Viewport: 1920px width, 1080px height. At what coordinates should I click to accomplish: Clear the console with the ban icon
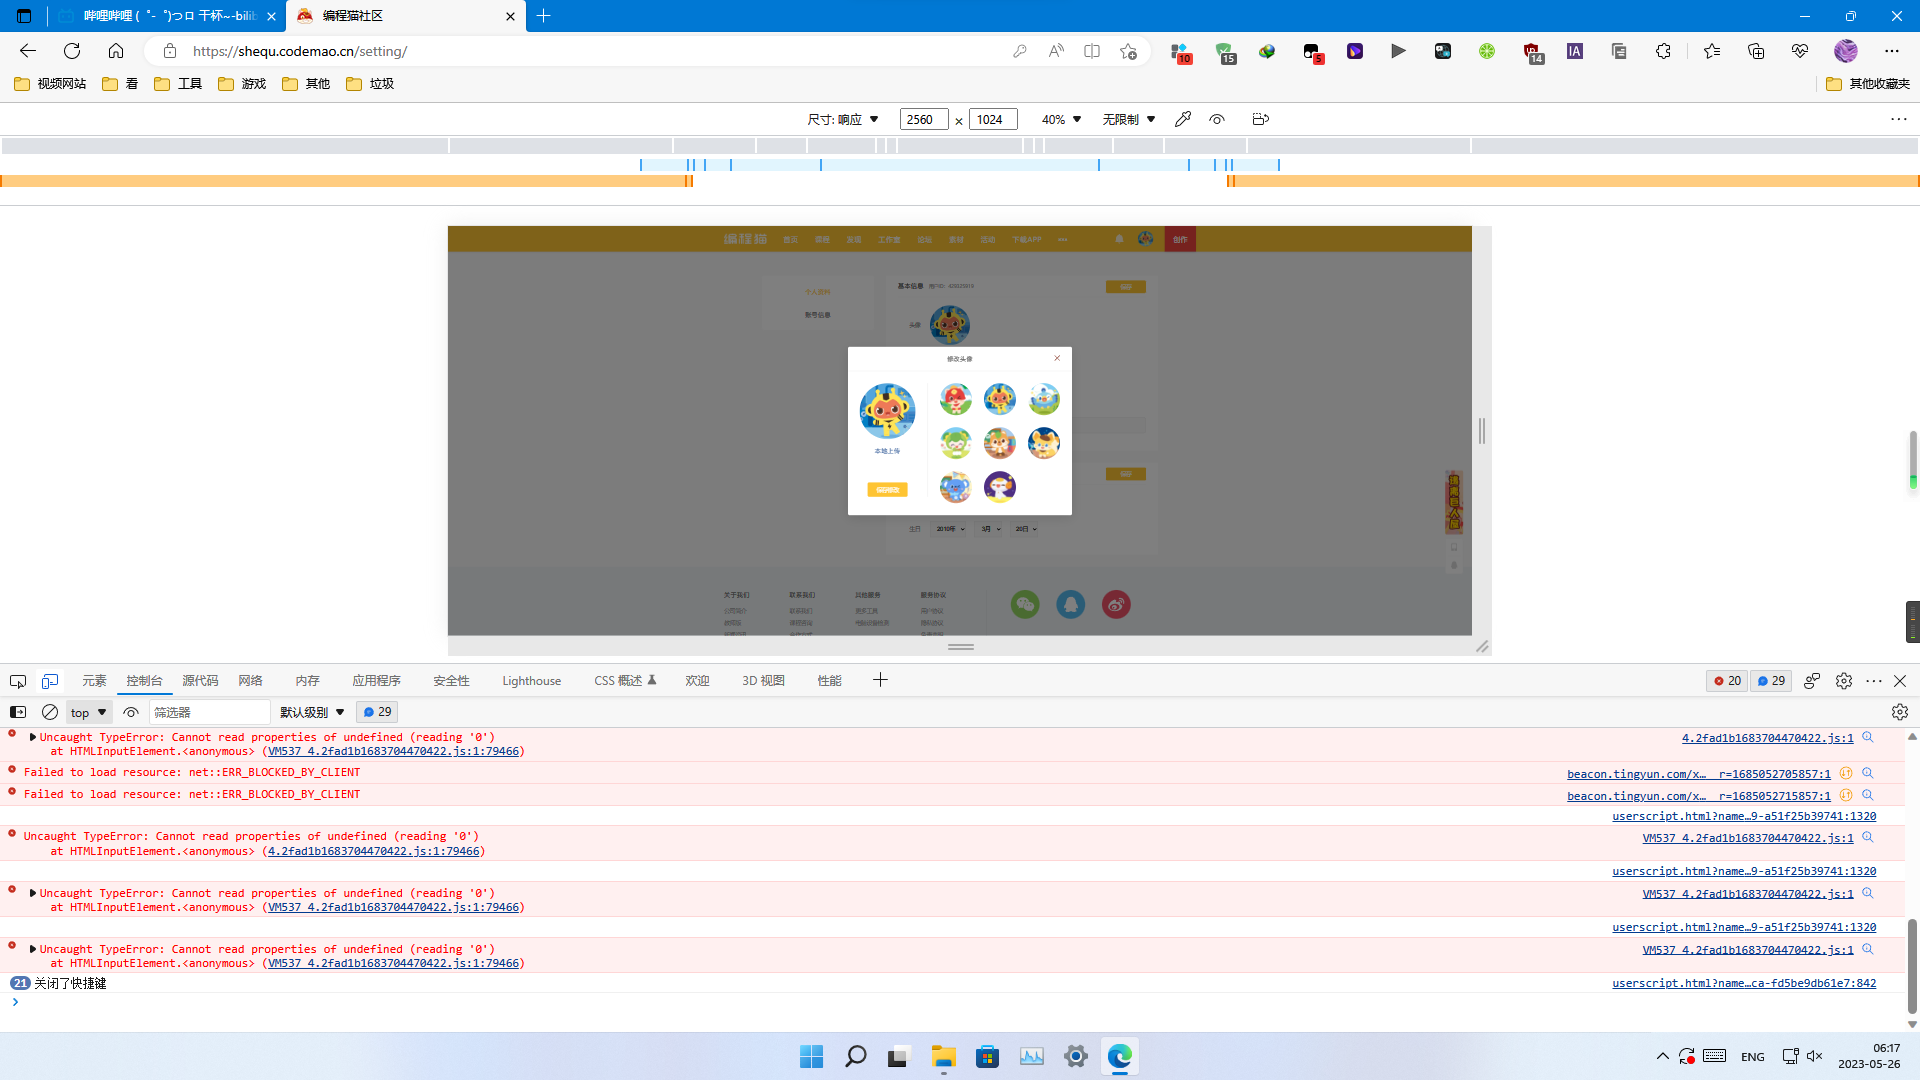[50, 712]
